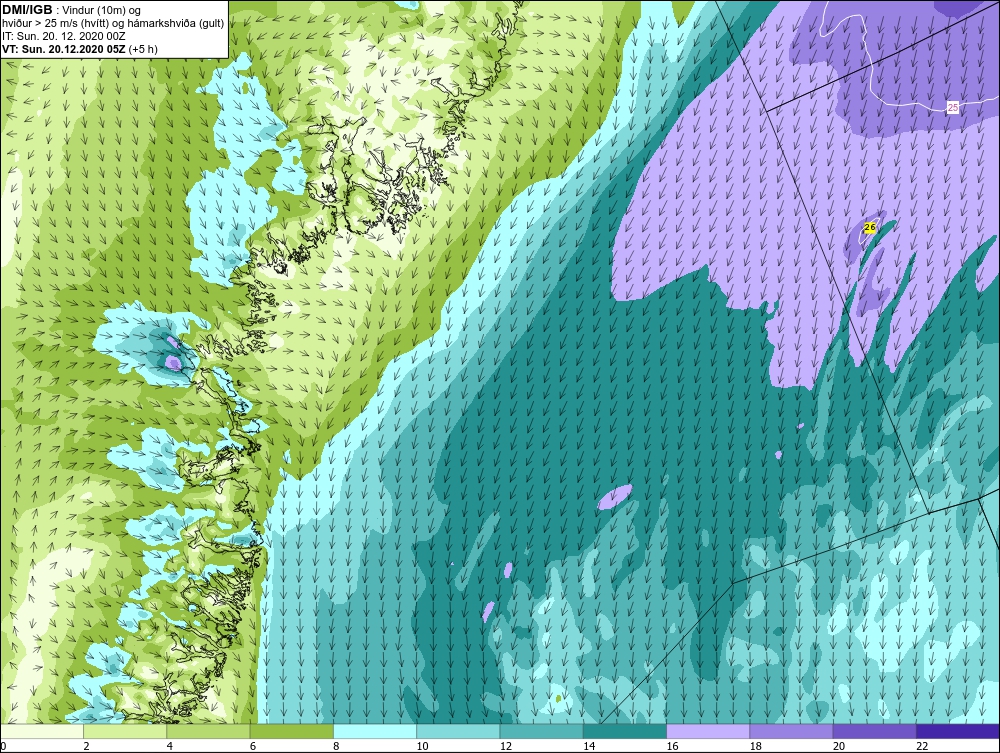Select the 18–20 m/s purple legend swatch
1000x753 pixels.
click(x=791, y=731)
